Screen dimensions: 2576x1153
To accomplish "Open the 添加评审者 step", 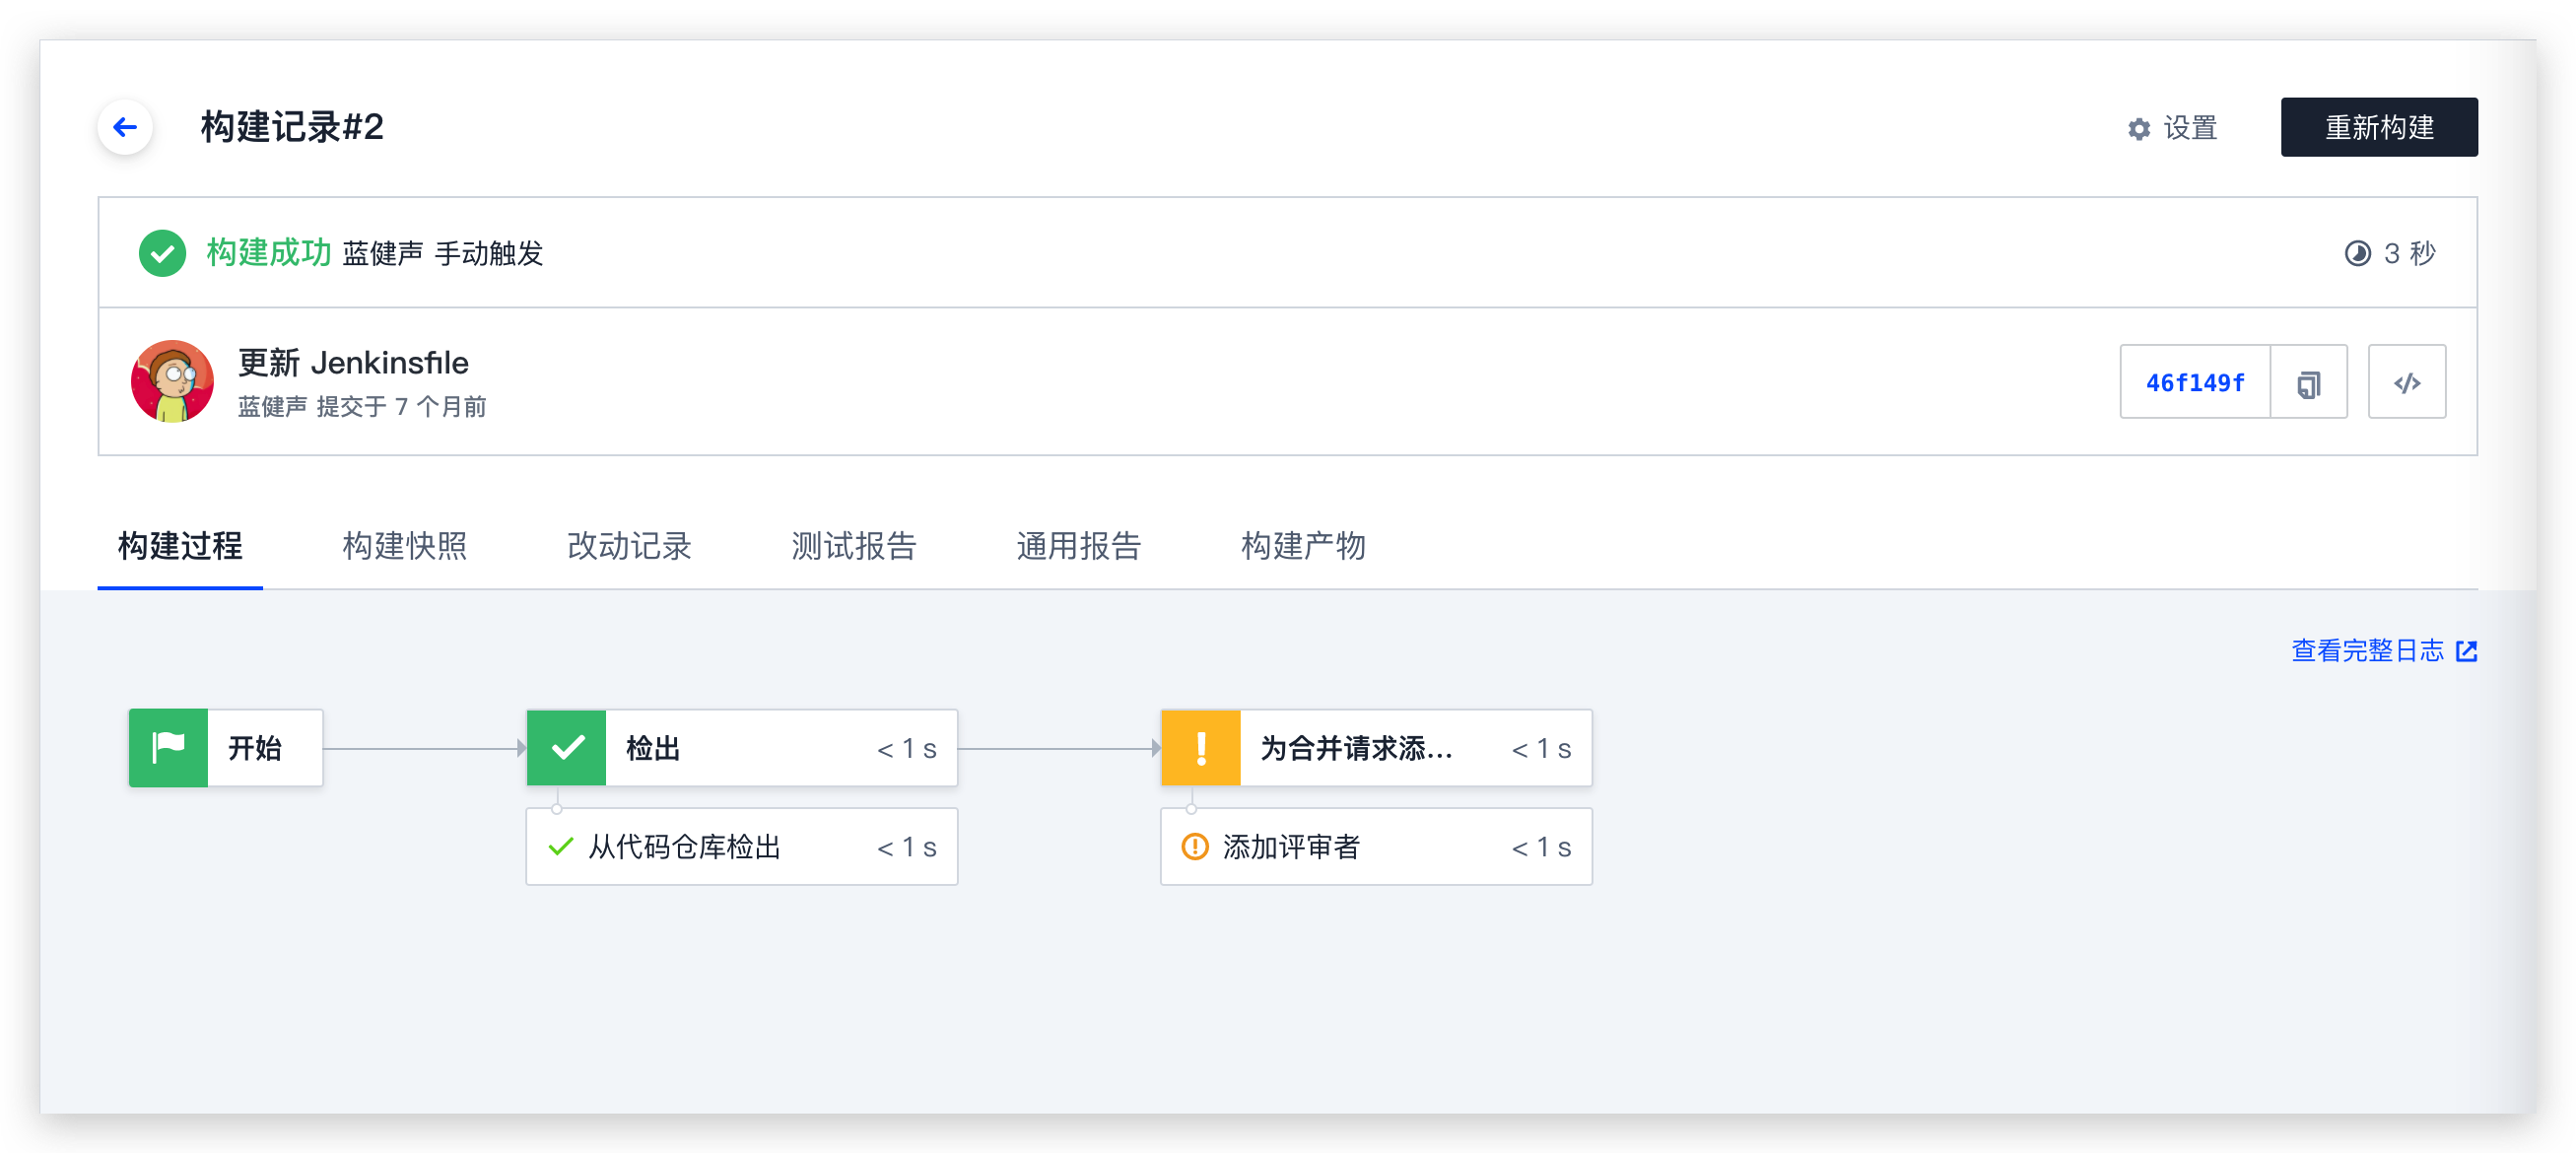I will click(x=1376, y=847).
